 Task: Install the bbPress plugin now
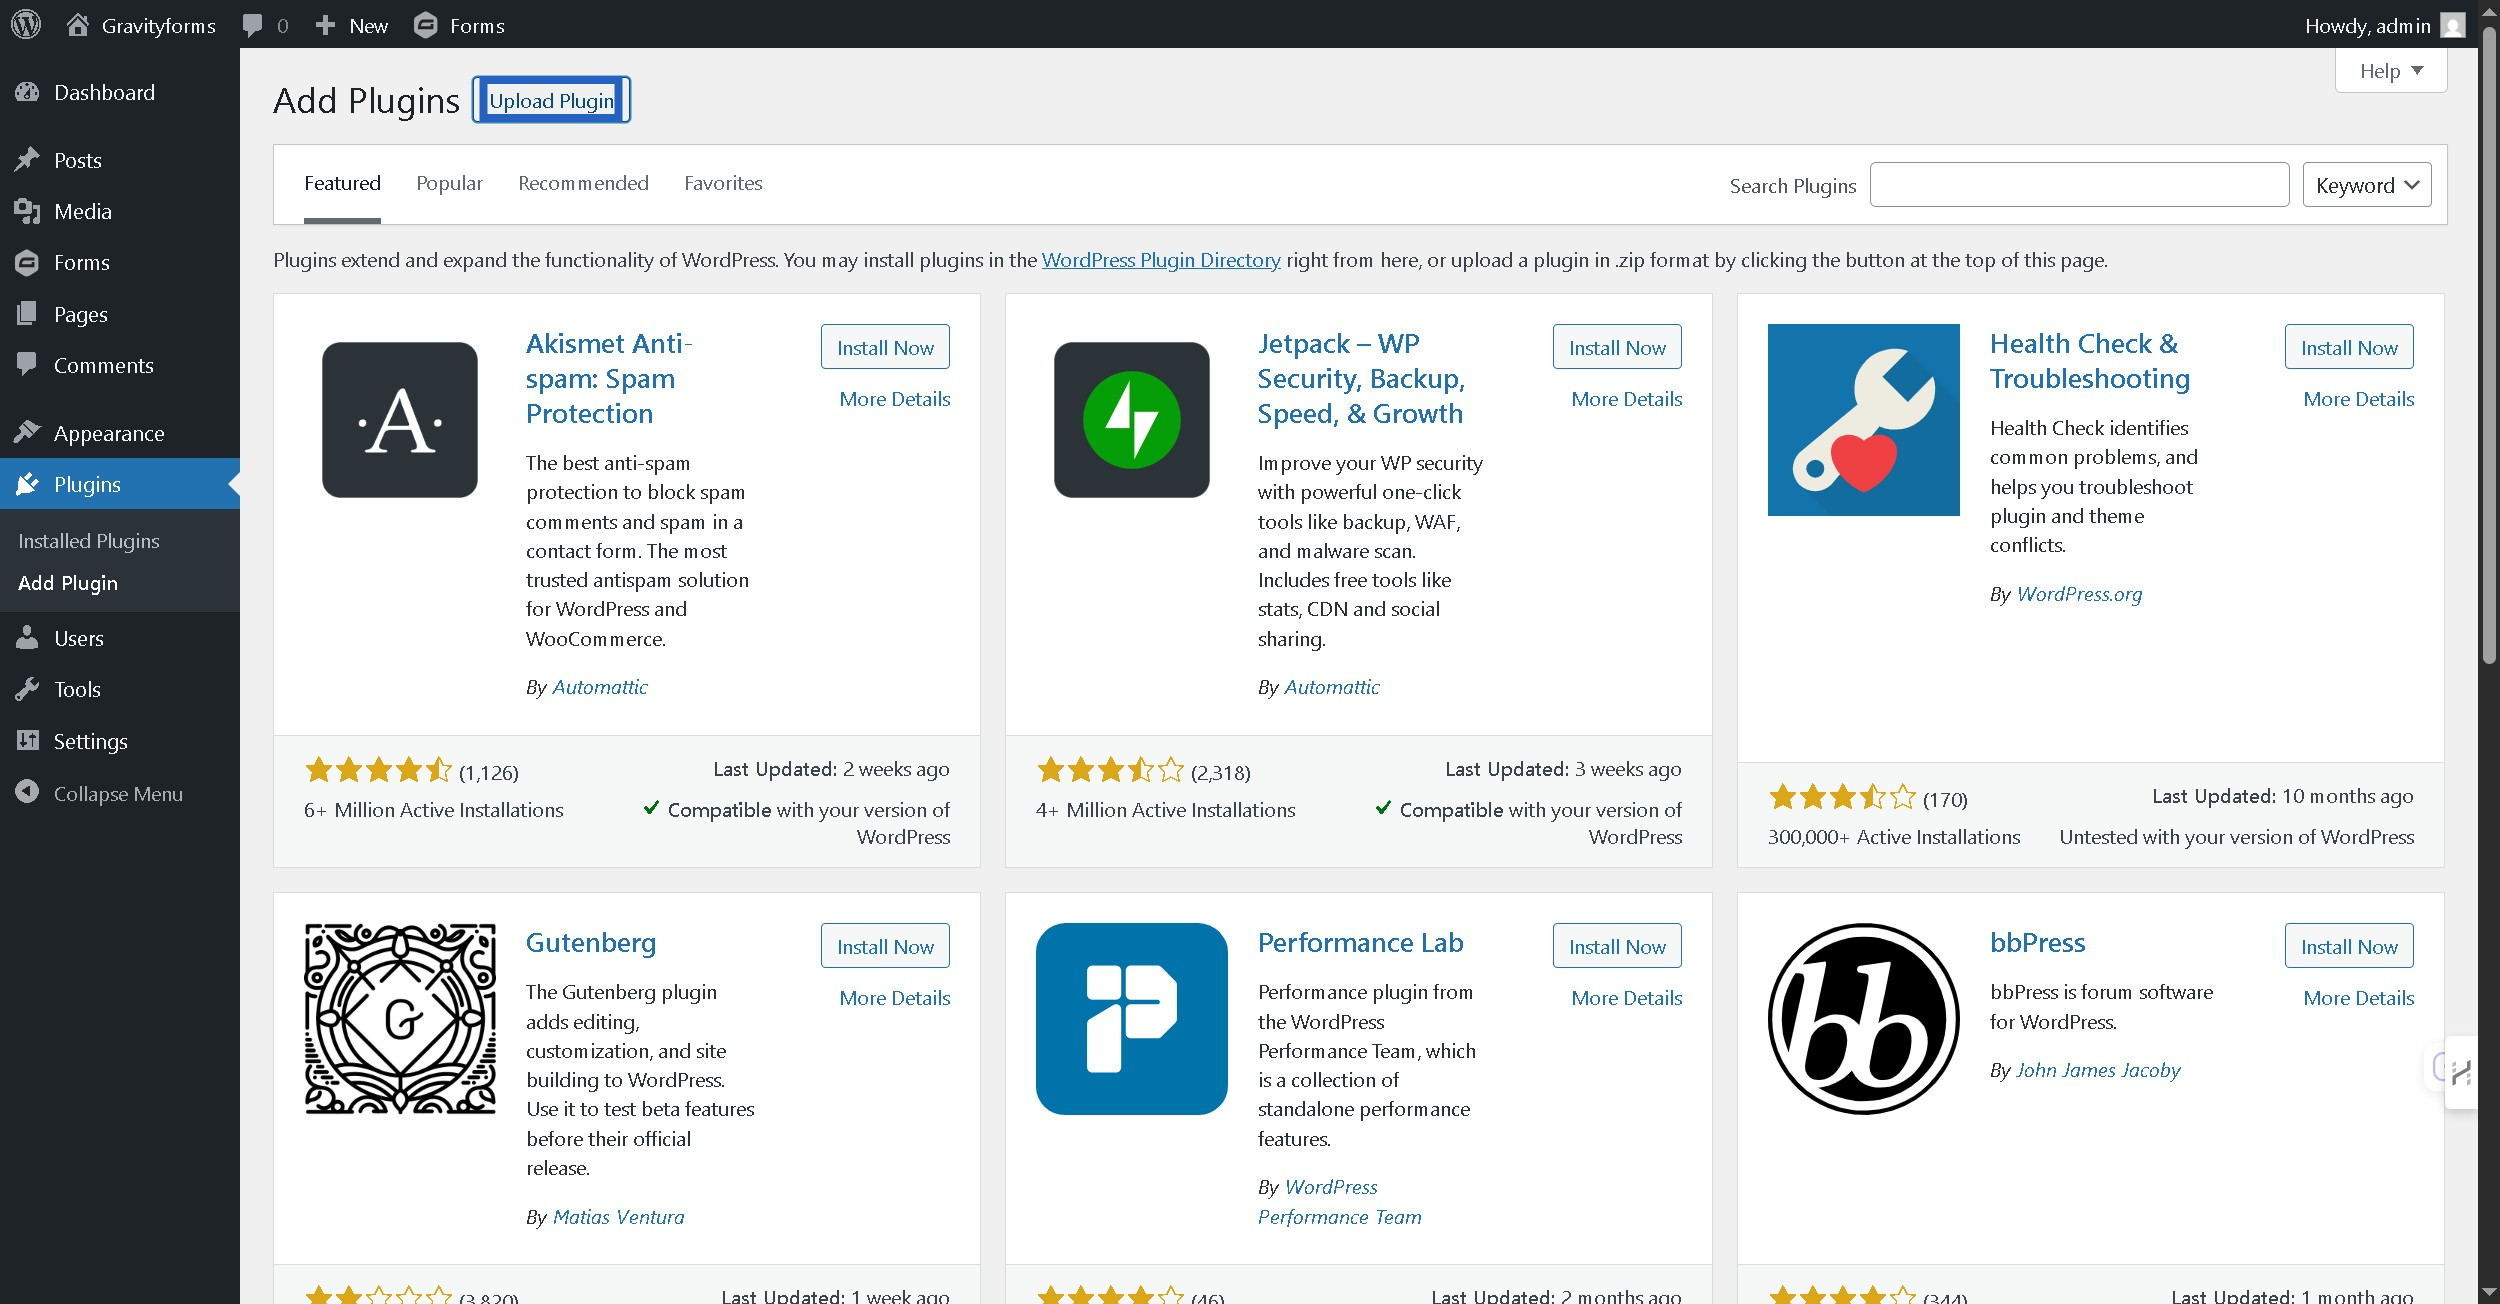(x=2349, y=946)
